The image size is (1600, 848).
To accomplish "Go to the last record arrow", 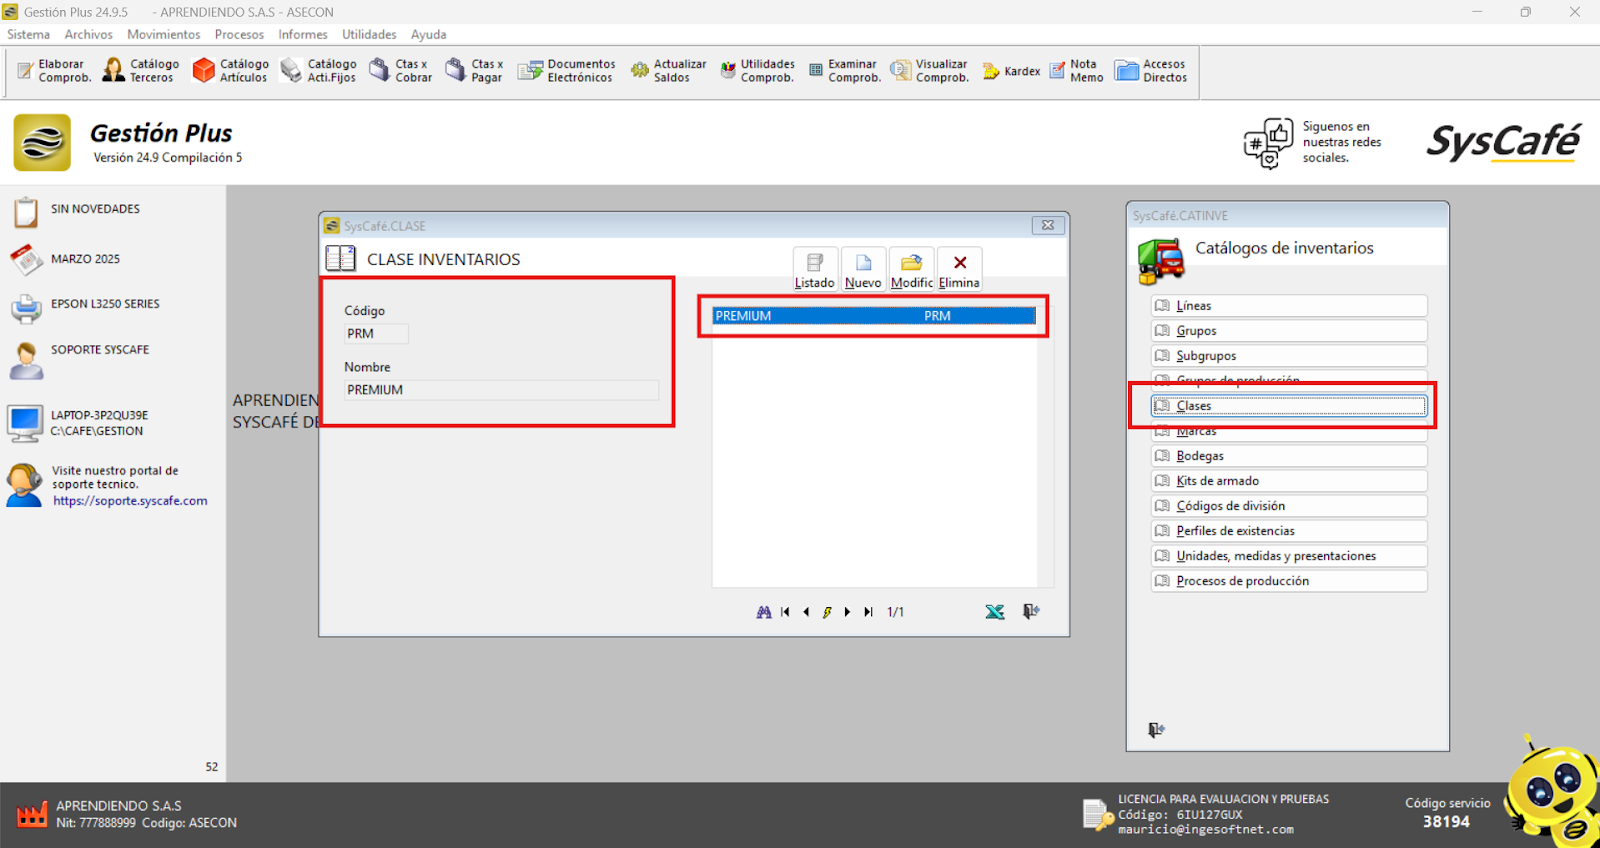I will pyautogui.click(x=868, y=612).
